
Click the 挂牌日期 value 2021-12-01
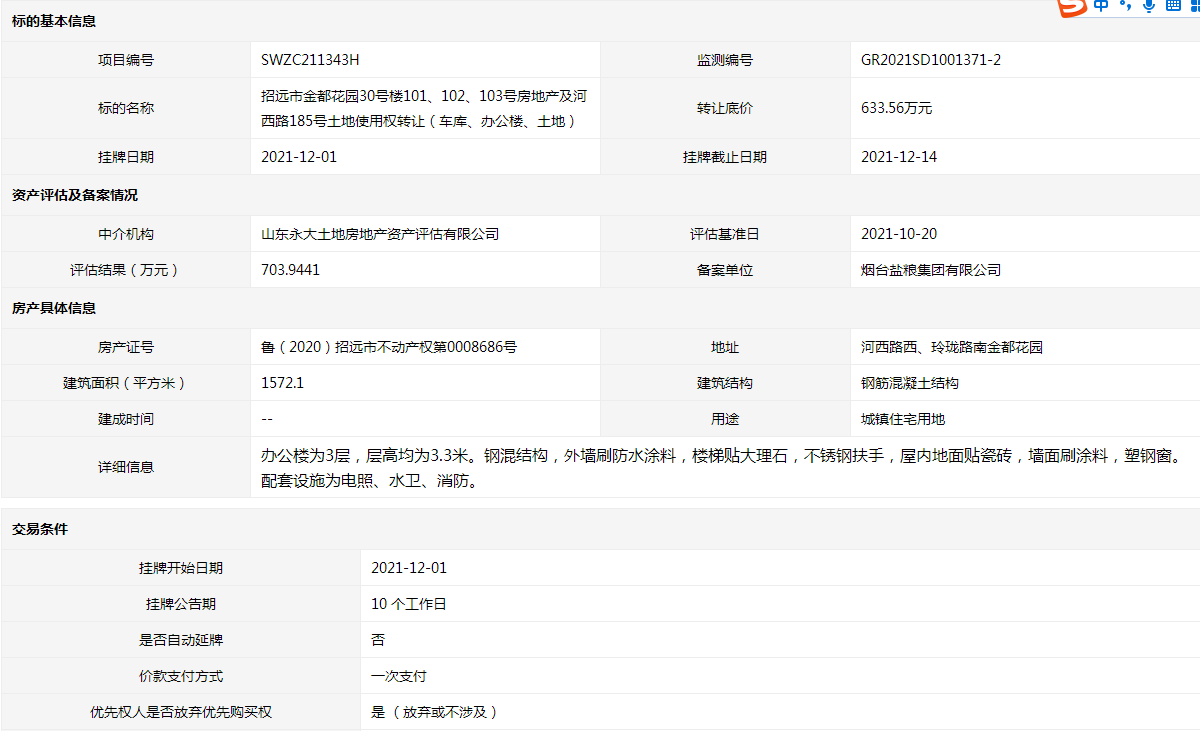(x=299, y=157)
